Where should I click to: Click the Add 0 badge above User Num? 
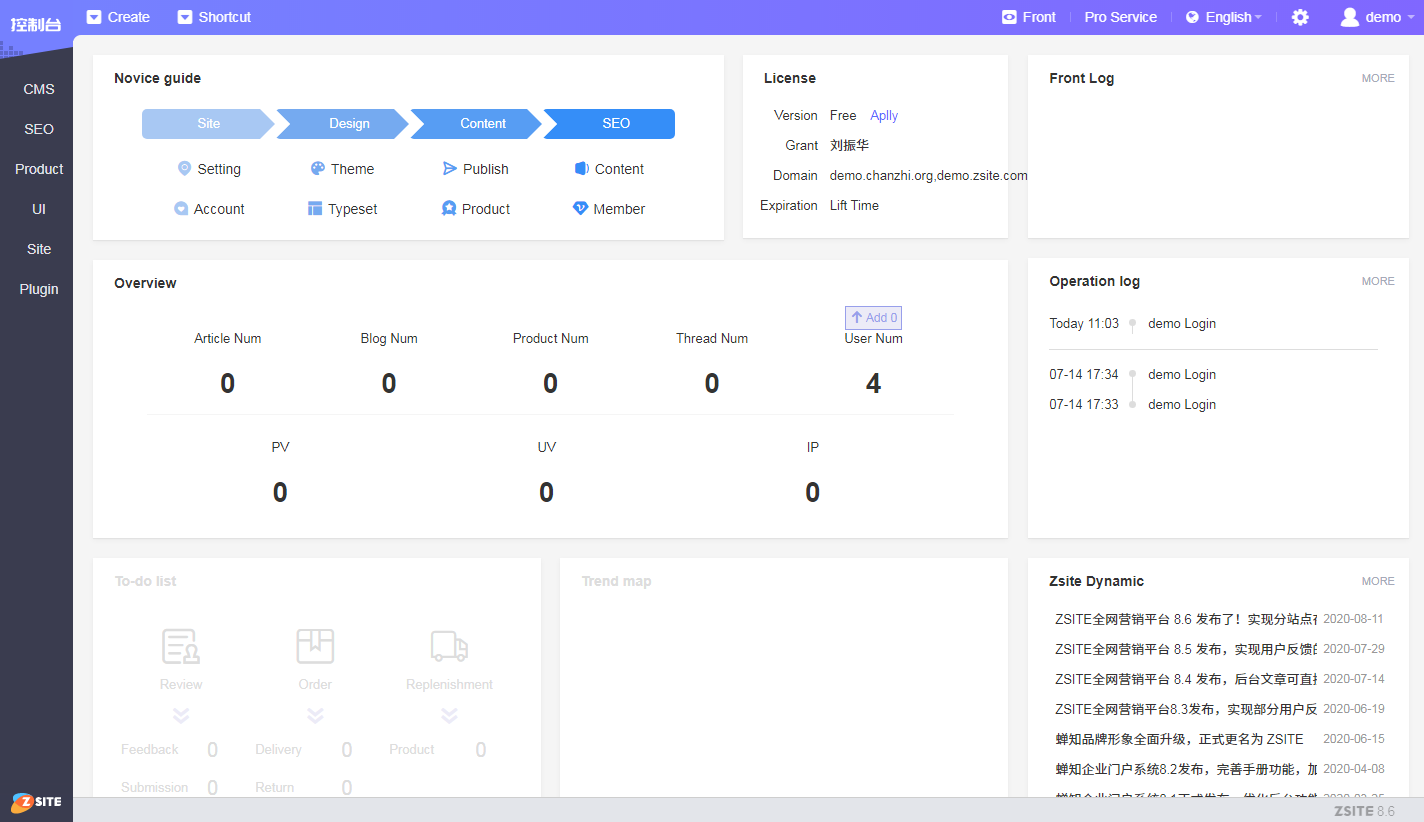[873, 318]
